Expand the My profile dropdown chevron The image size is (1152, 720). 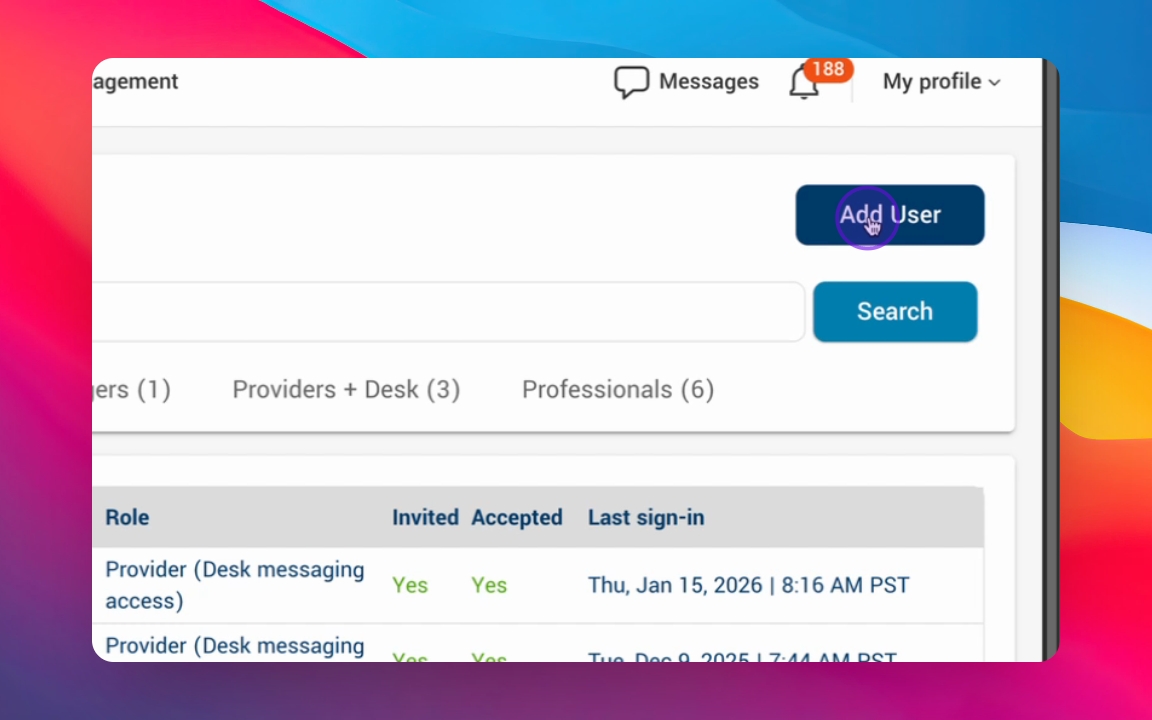tap(994, 83)
